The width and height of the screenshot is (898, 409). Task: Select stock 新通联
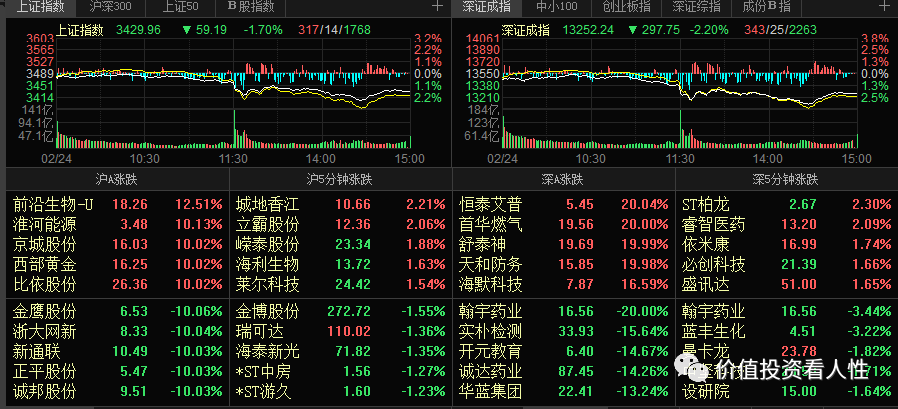click(117, 352)
